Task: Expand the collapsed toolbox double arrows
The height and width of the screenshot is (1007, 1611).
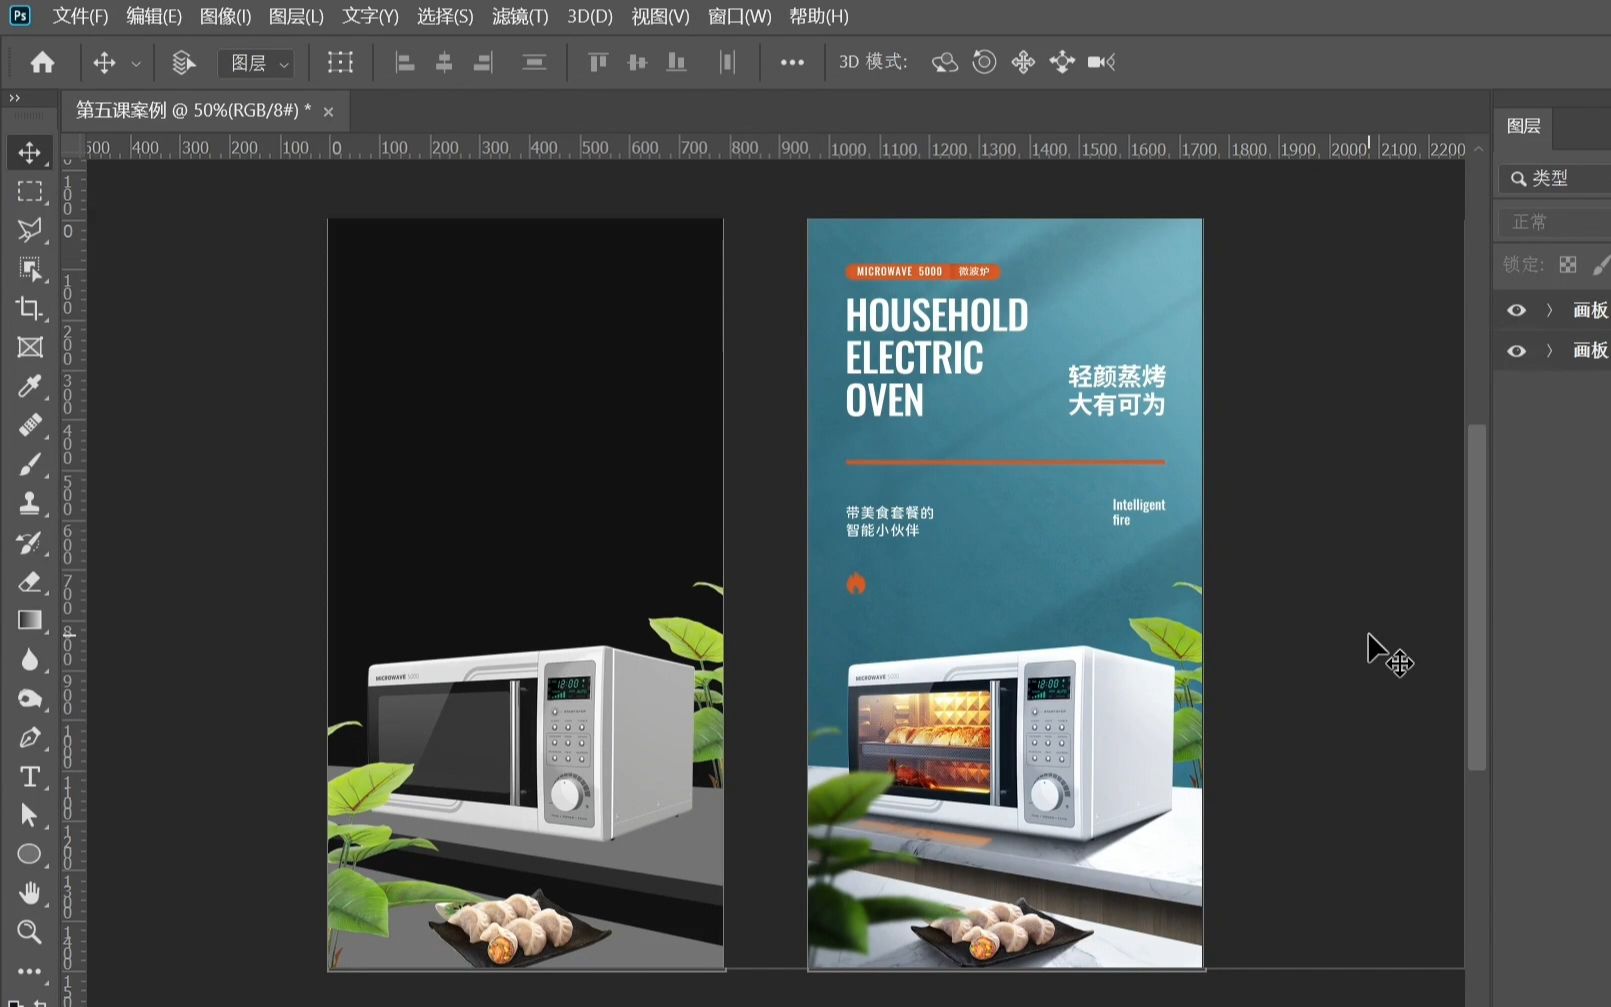Action: [14, 98]
